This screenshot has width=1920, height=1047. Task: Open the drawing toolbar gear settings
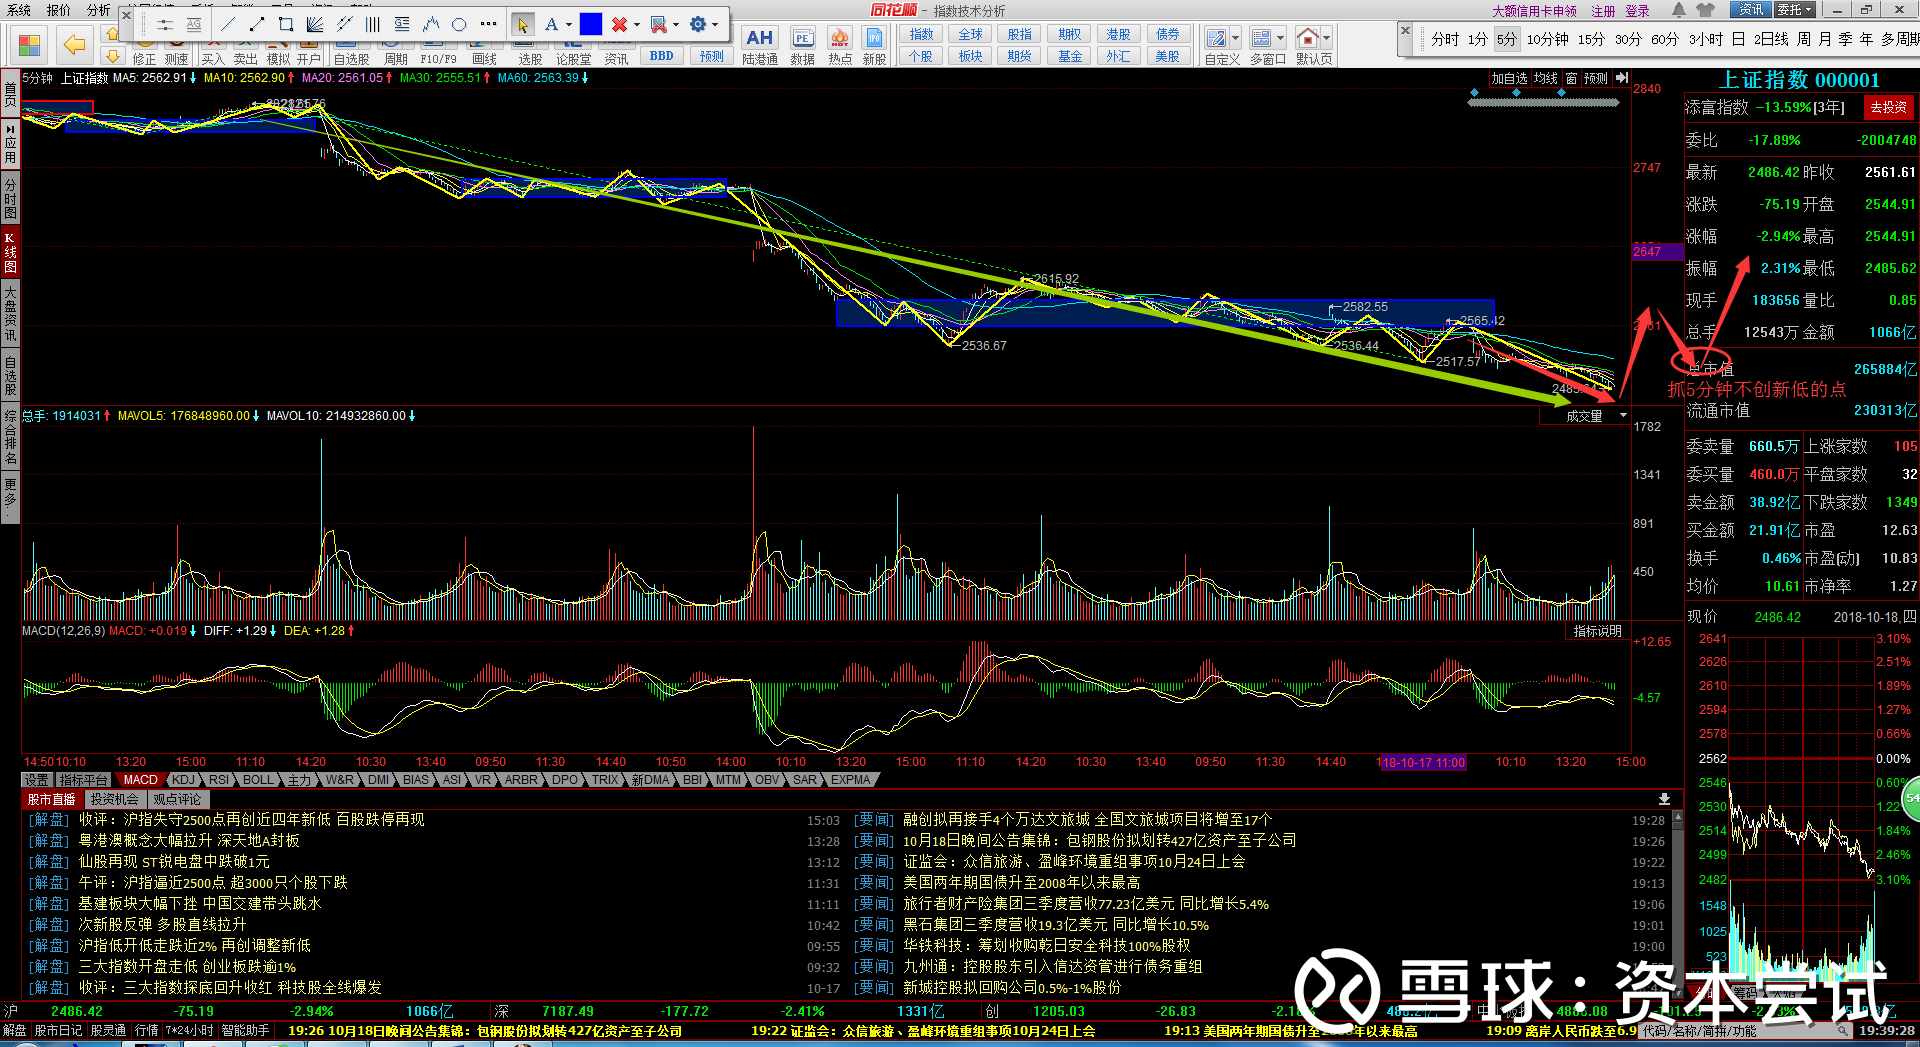[698, 24]
